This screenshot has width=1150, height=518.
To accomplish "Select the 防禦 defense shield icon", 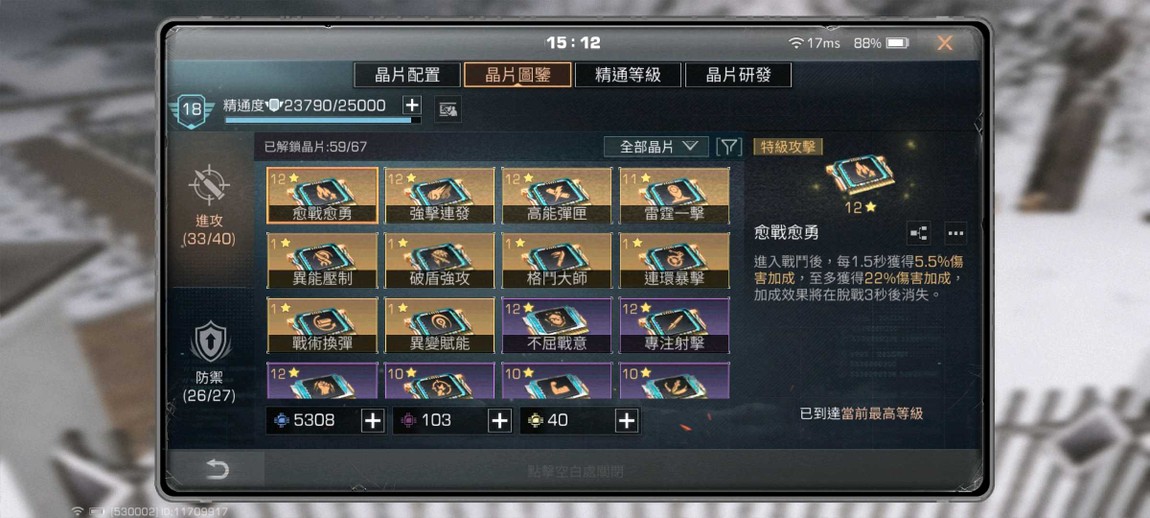I will (x=210, y=342).
